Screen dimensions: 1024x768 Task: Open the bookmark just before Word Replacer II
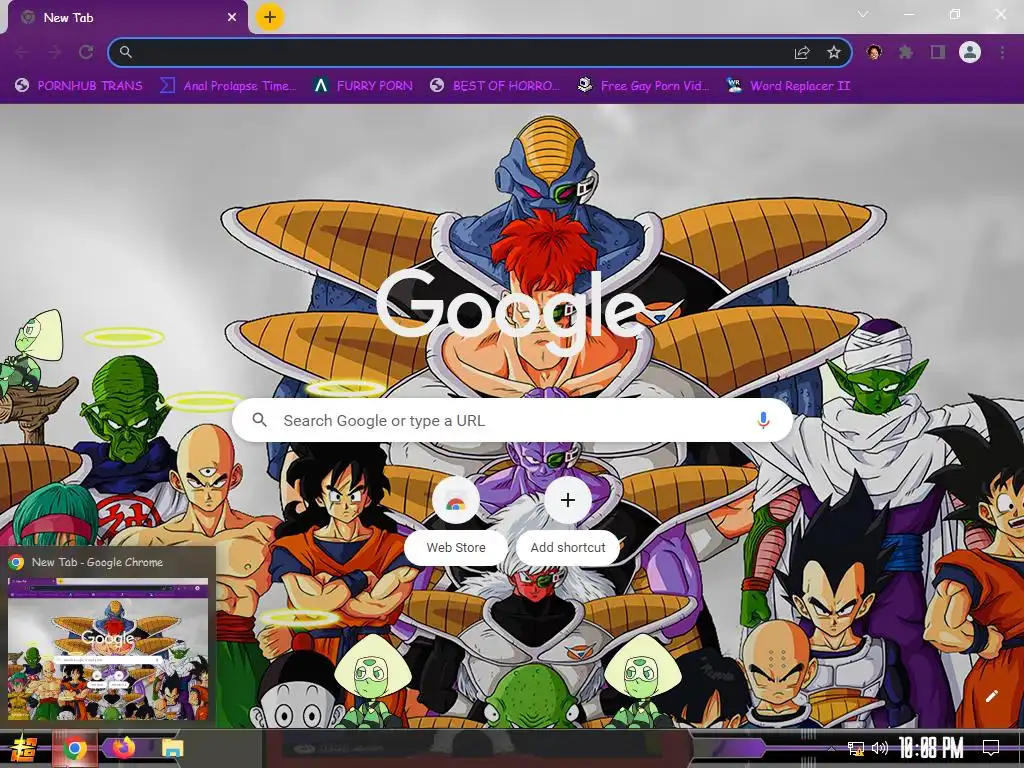[643, 86]
